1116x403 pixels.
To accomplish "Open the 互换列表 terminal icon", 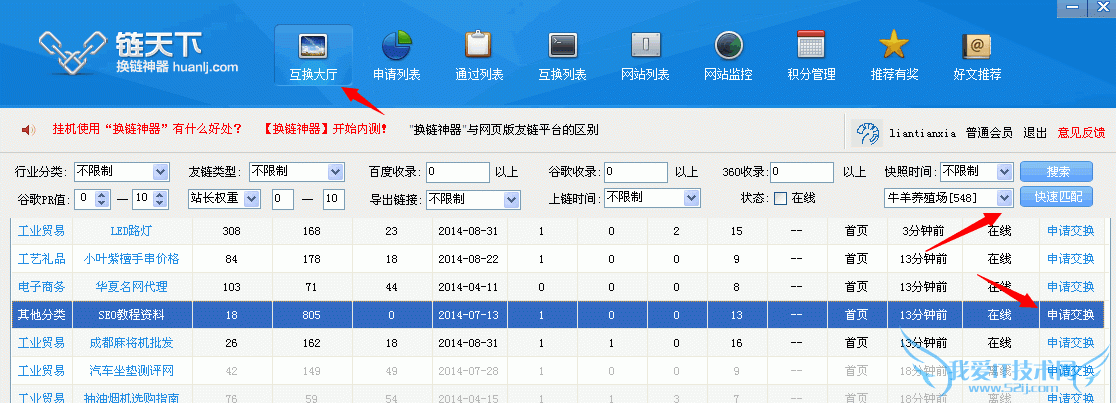I will [x=562, y=46].
